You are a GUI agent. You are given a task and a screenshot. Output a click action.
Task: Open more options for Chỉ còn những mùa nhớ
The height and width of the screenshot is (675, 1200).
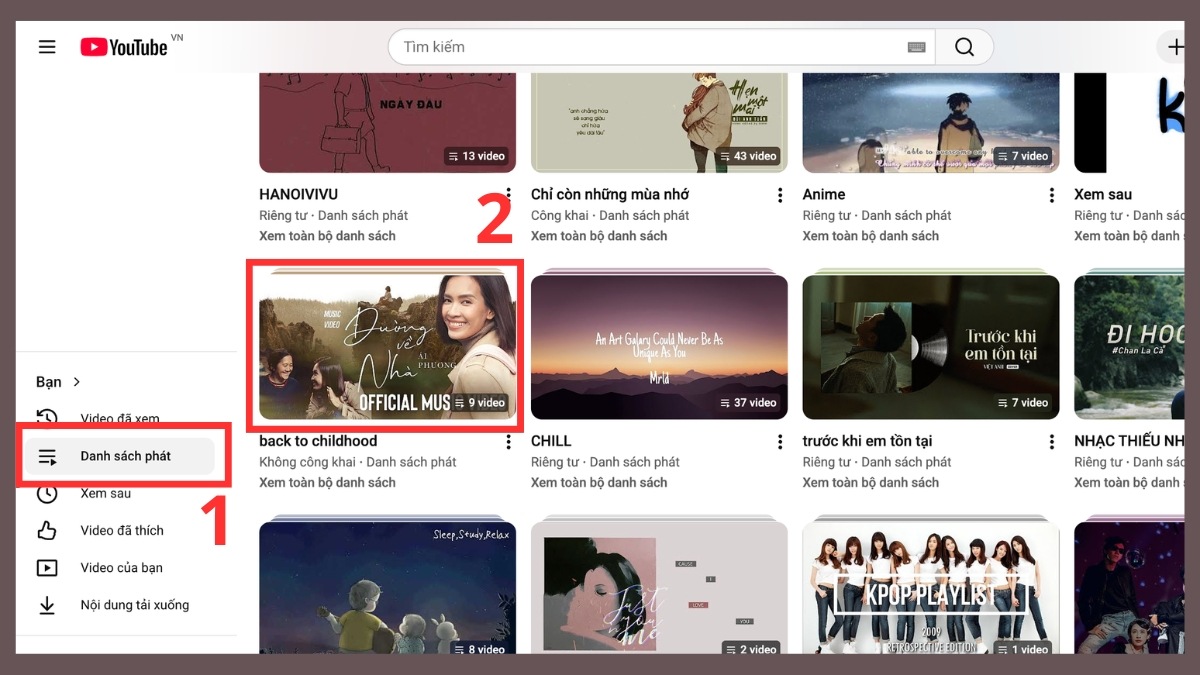[x=780, y=195]
